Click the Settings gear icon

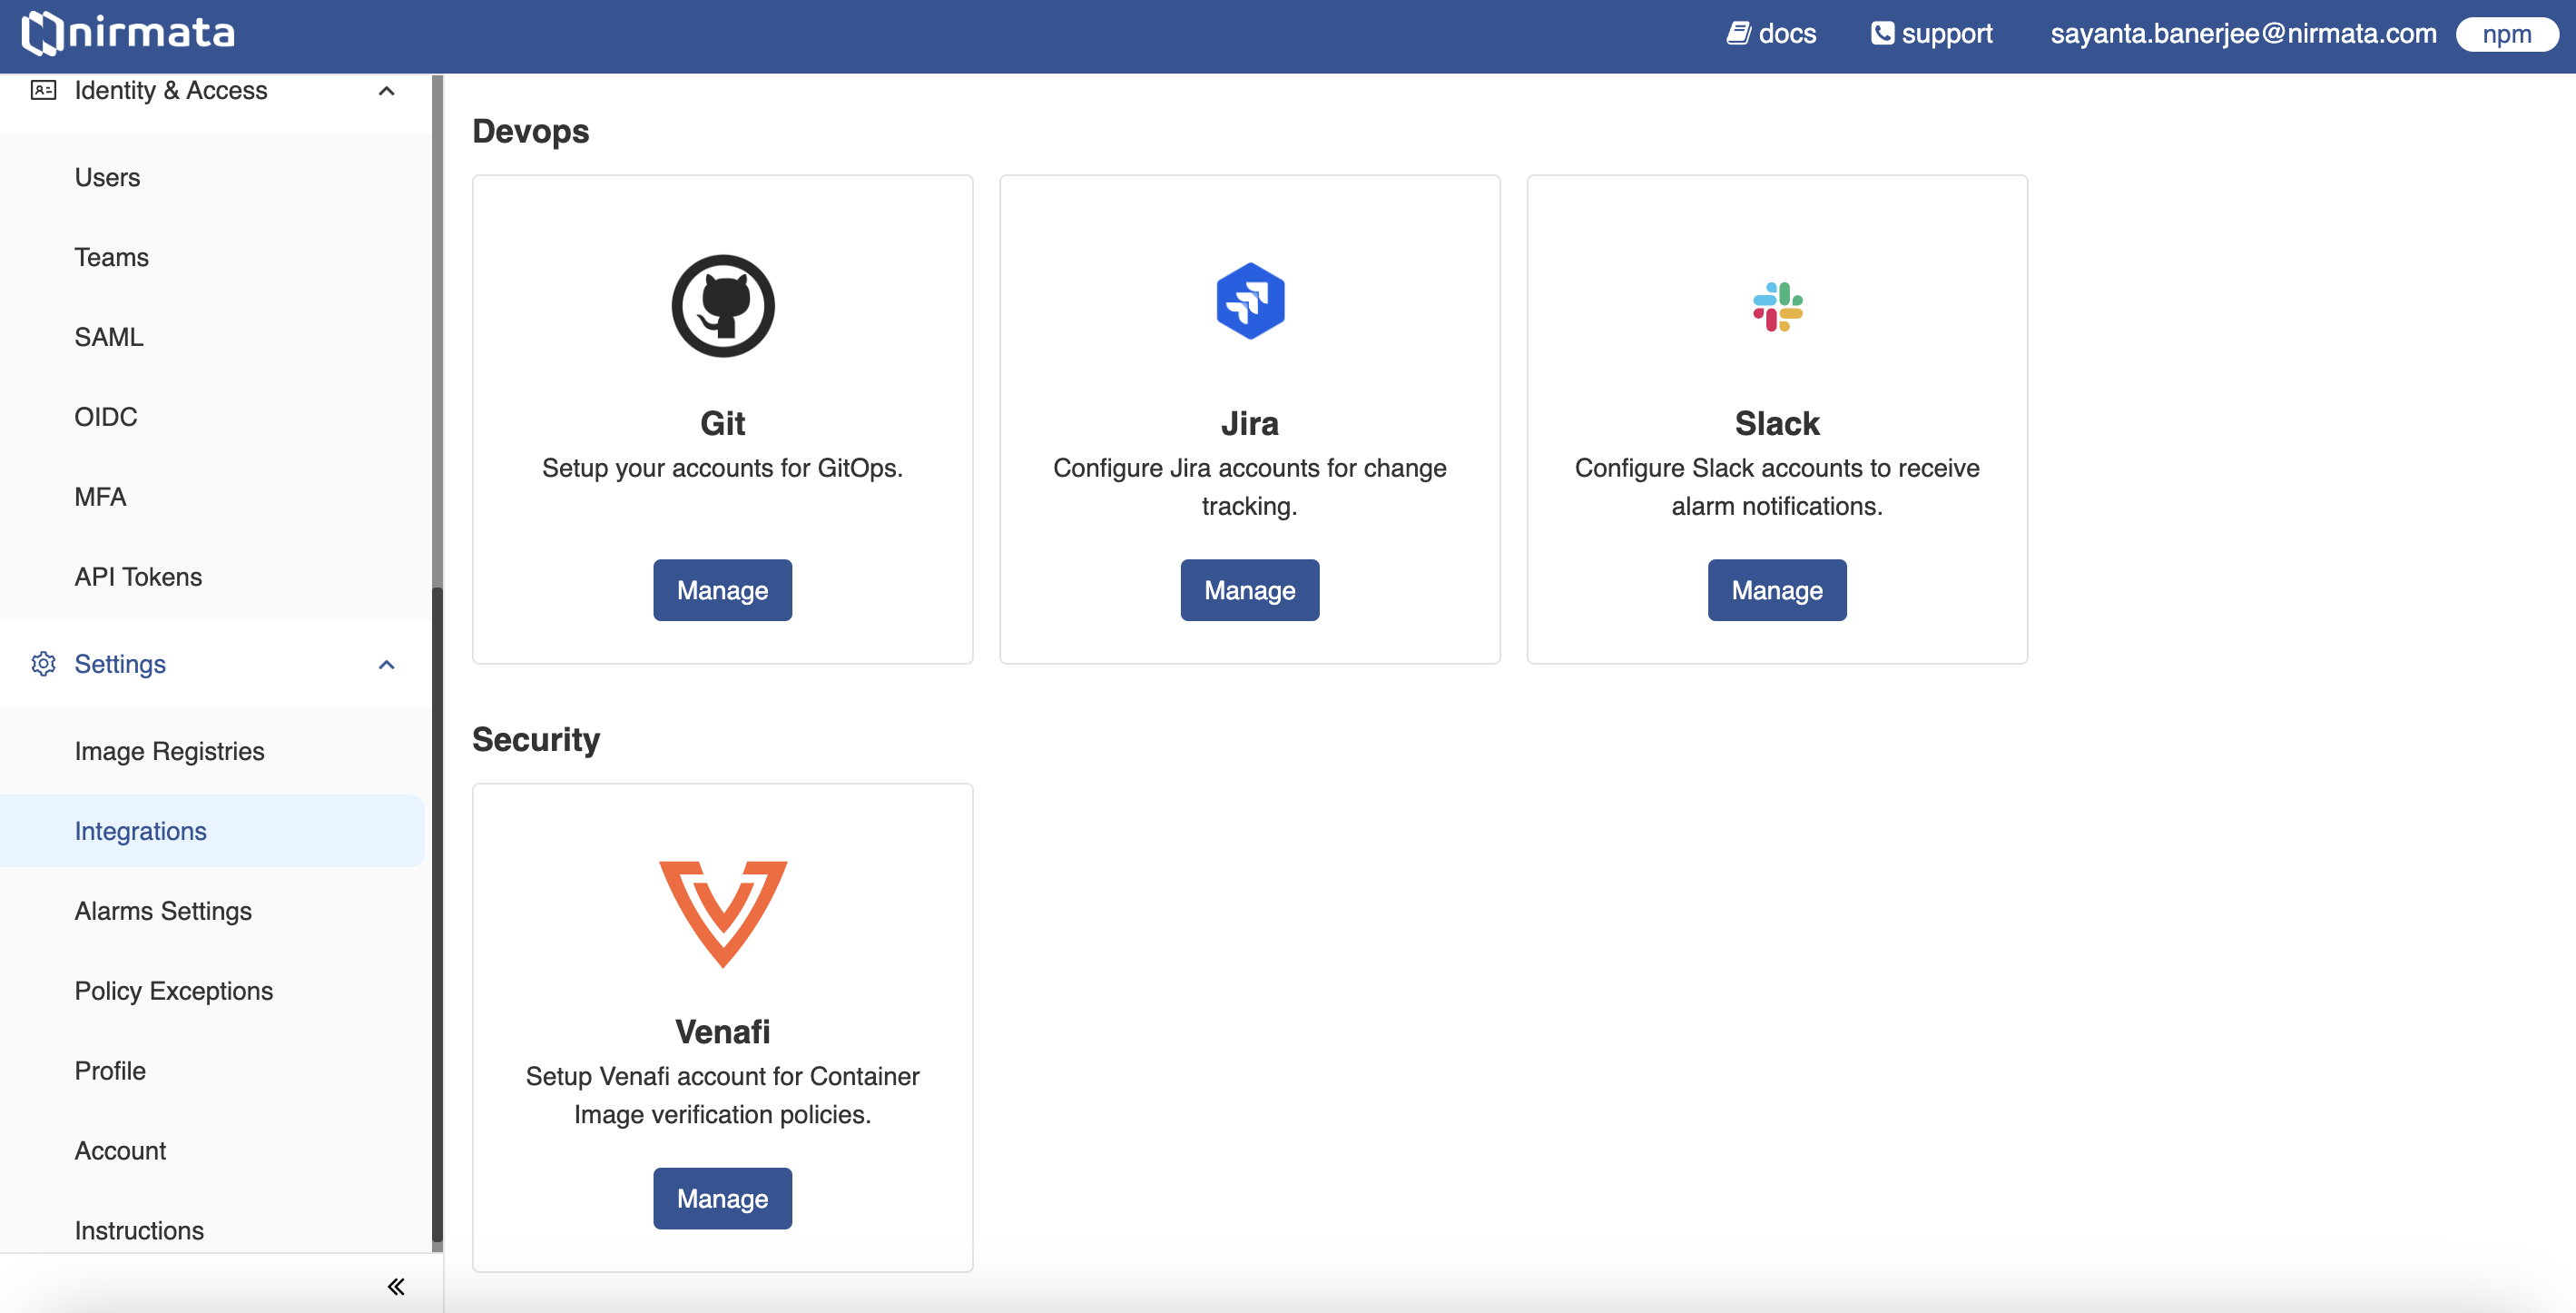pos(43,664)
